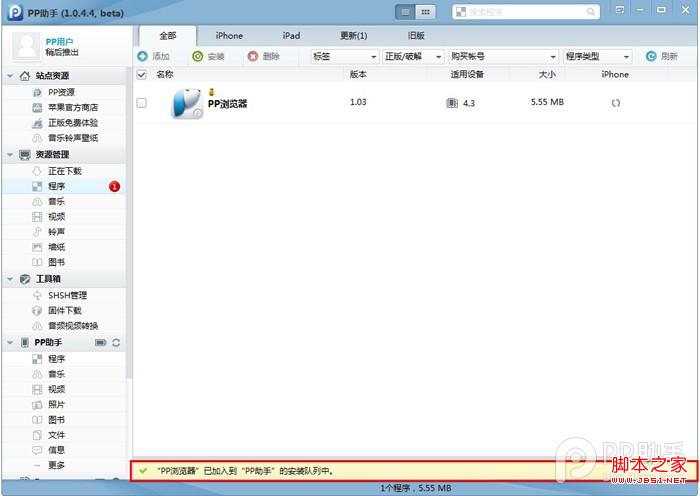
Task: Open 音乐铃声壁纸 in sidebar
Action: point(64,138)
